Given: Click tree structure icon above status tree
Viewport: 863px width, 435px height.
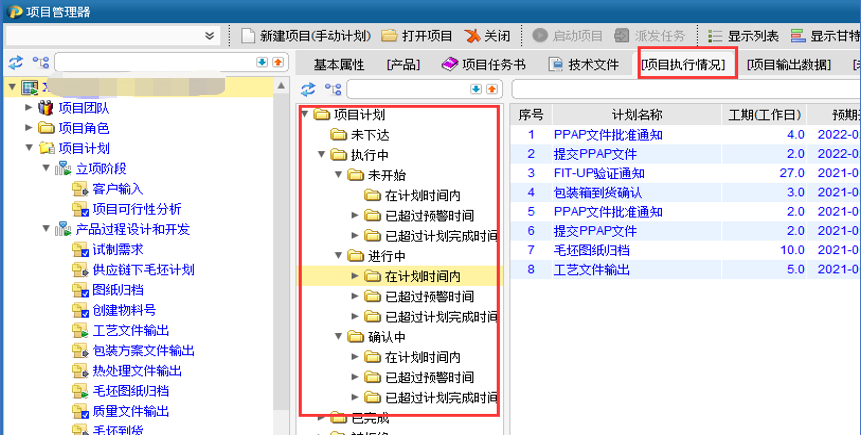Looking at the screenshot, I should click(332, 89).
